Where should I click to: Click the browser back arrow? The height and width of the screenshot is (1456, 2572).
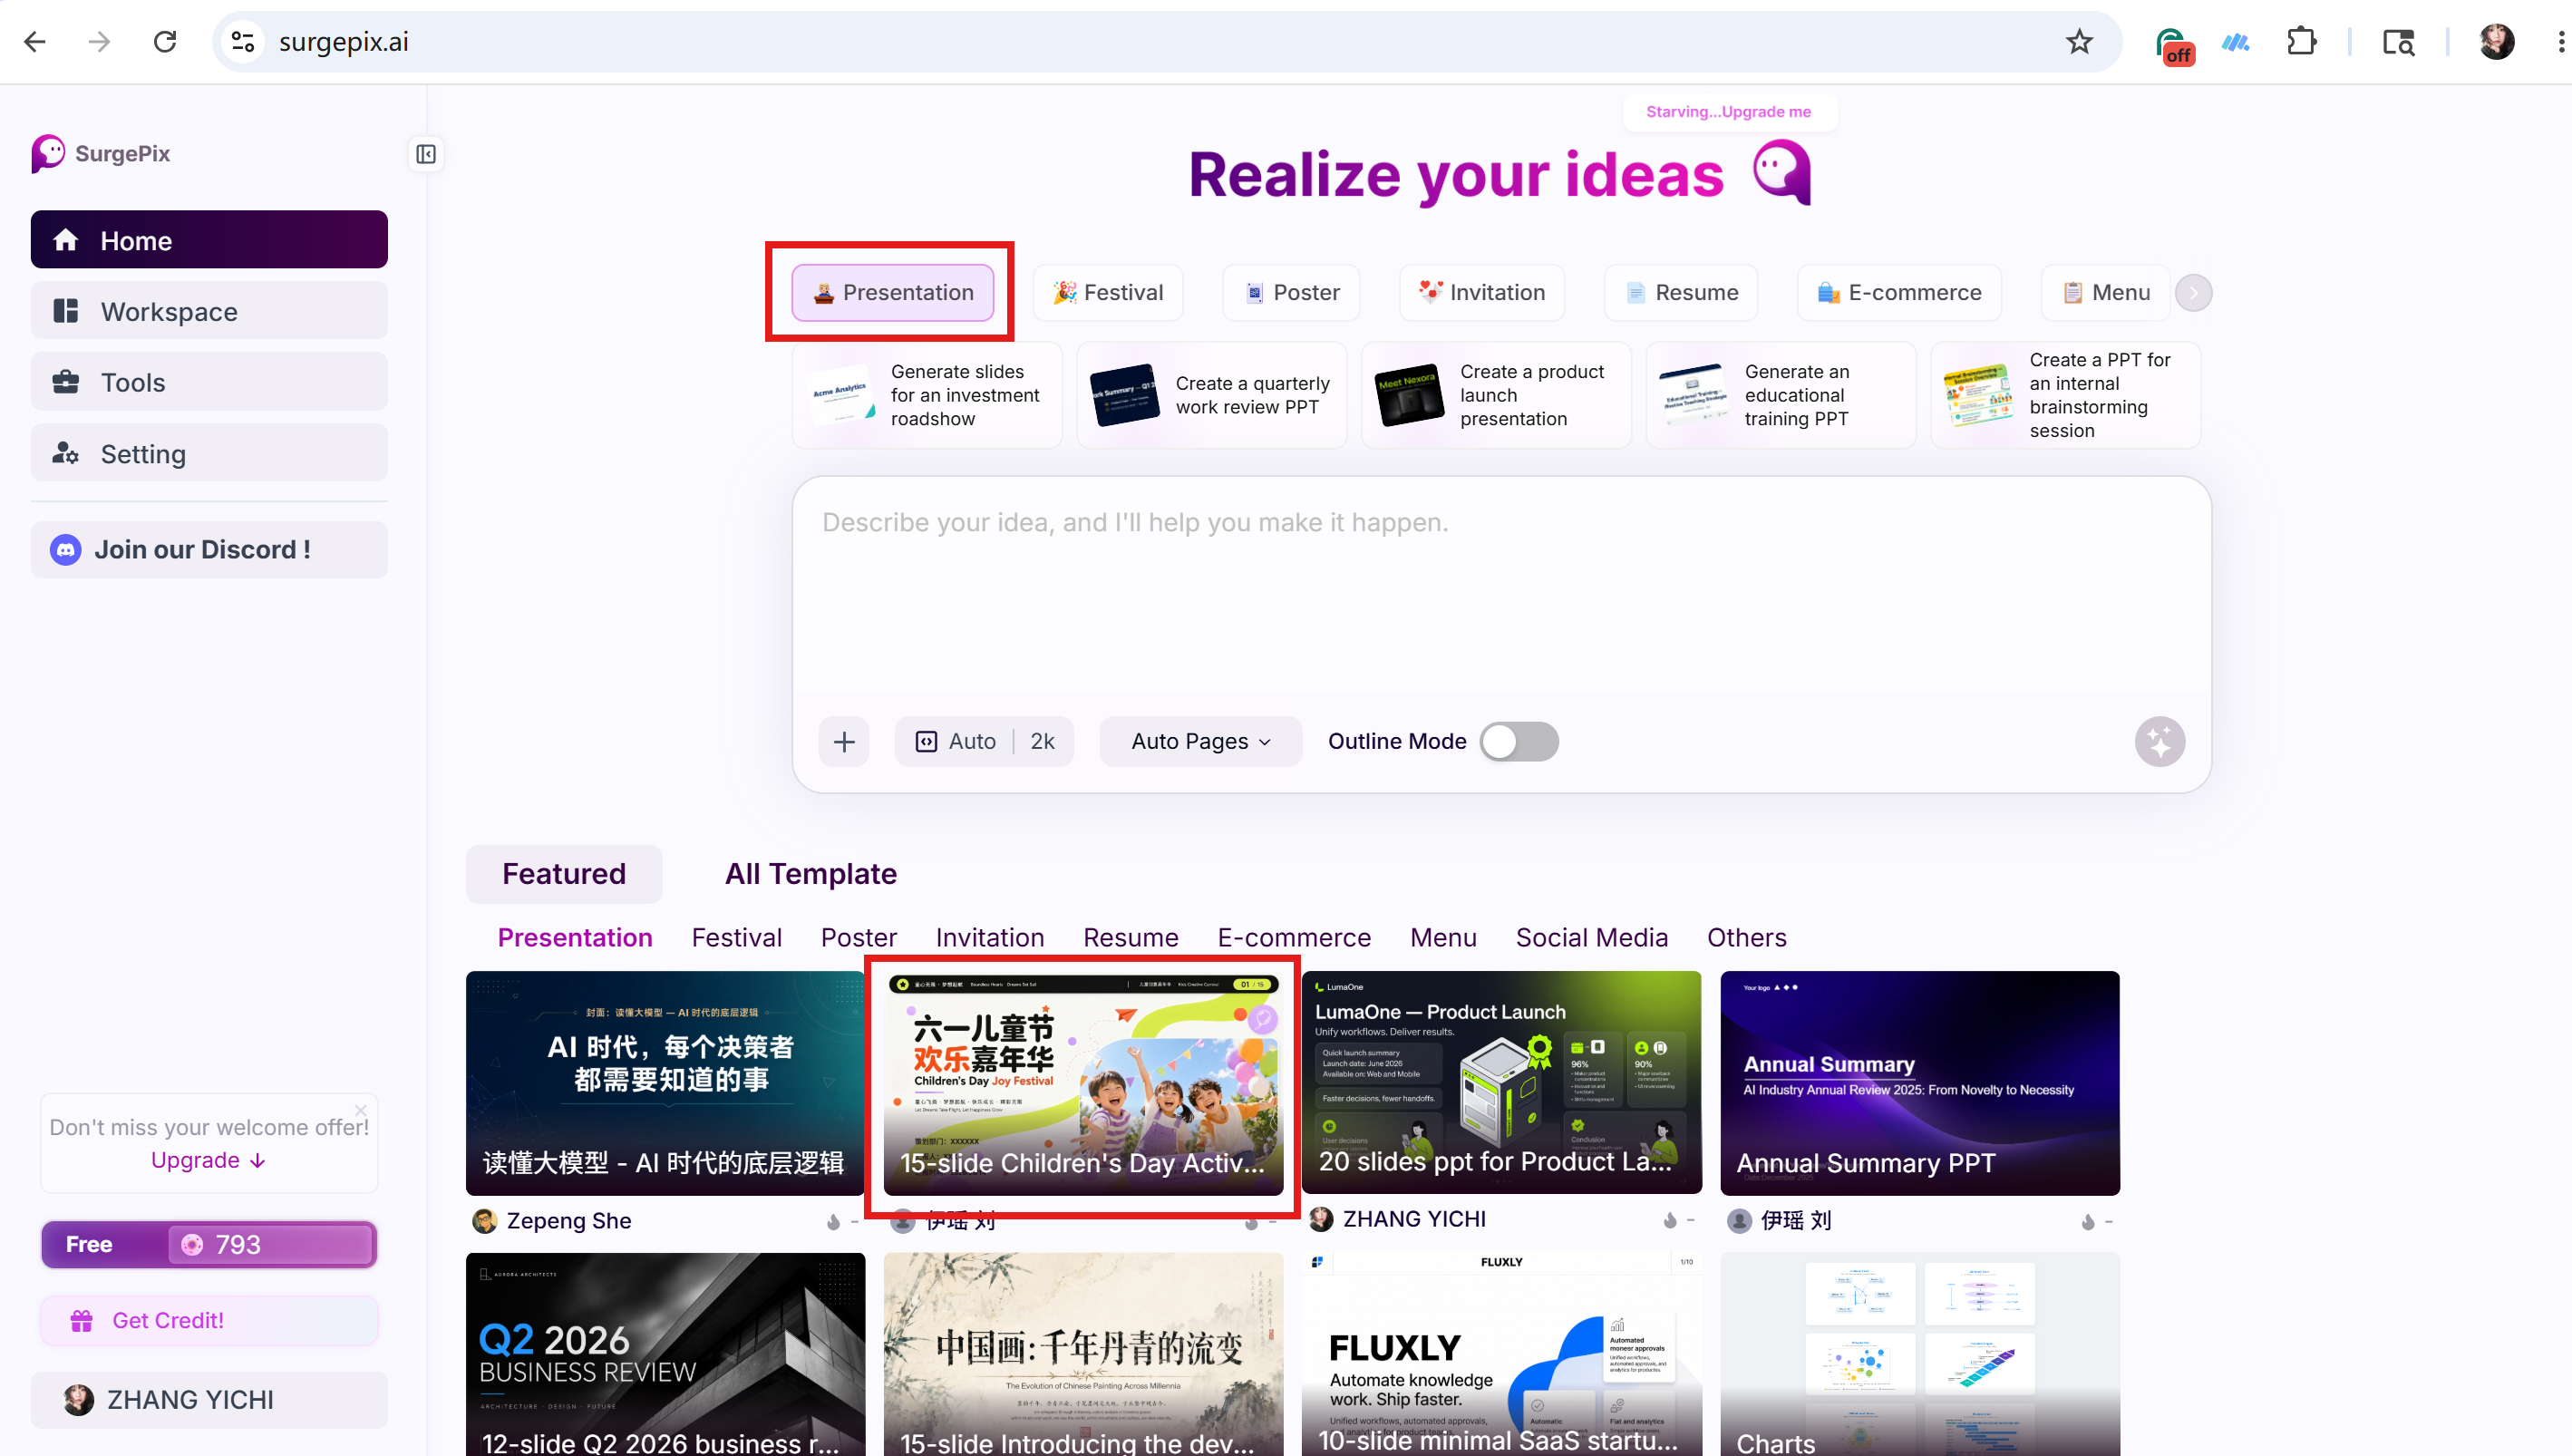(35, 42)
